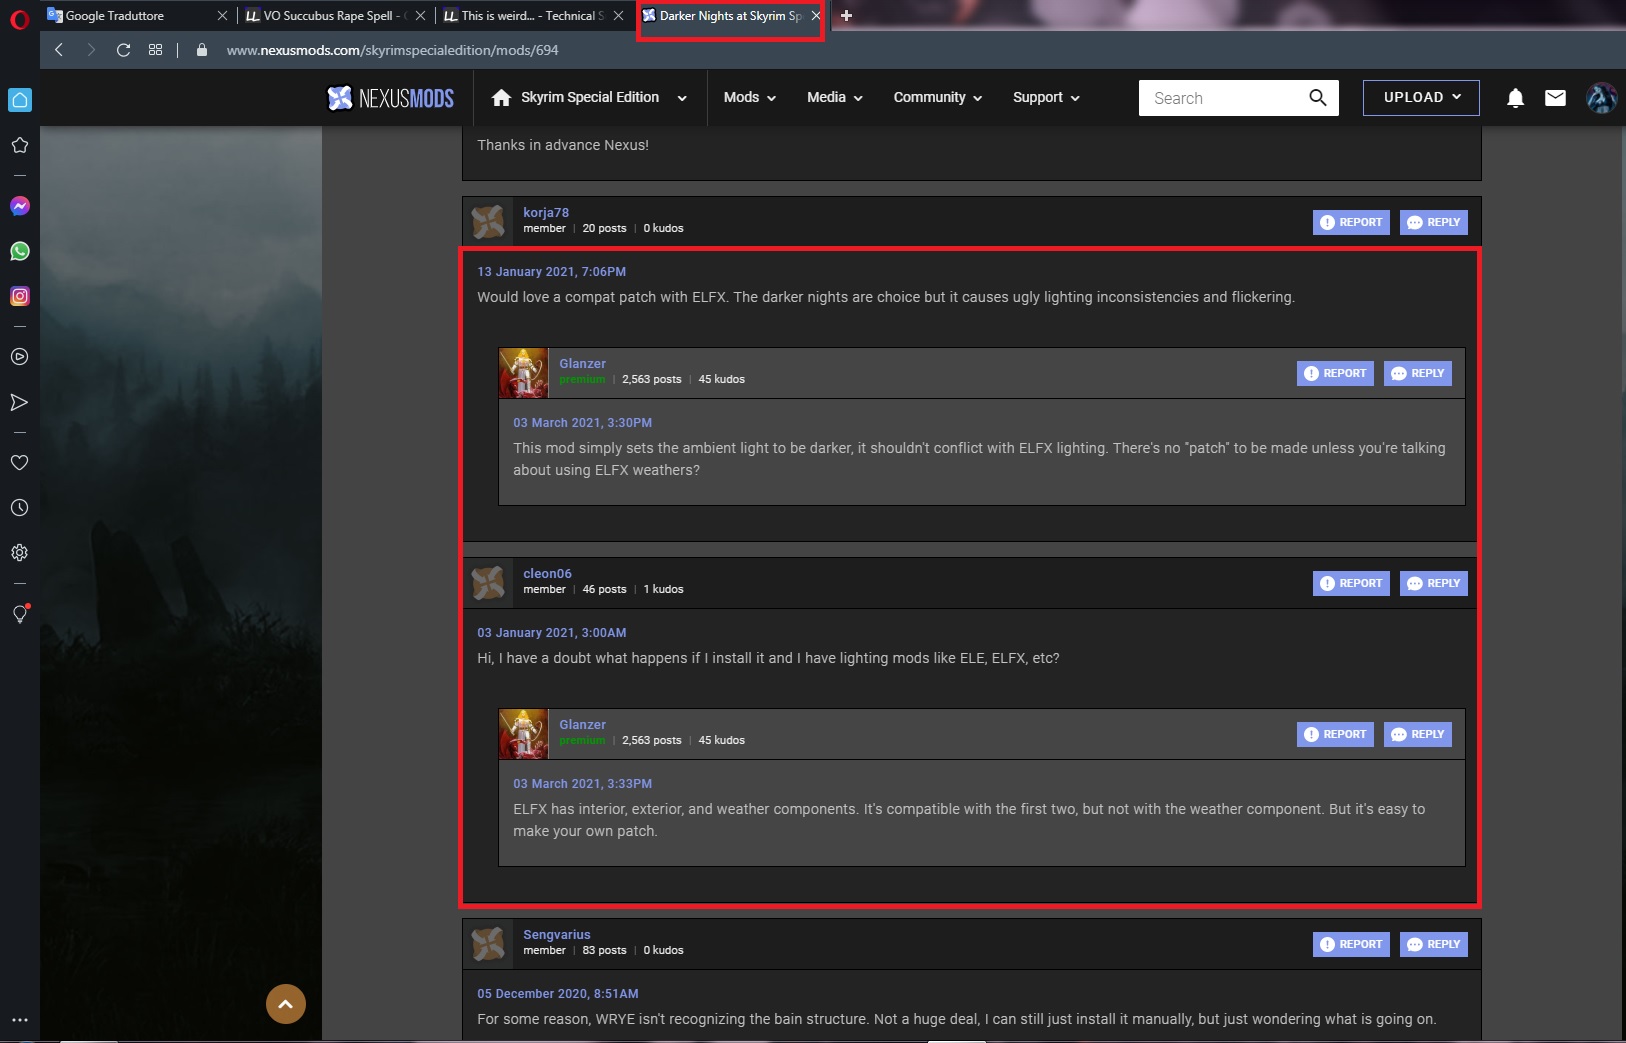Image resolution: width=1626 pixels, height=1043 pixels.
Task: Open user profile avatar menu
Action: (1601, 98)
